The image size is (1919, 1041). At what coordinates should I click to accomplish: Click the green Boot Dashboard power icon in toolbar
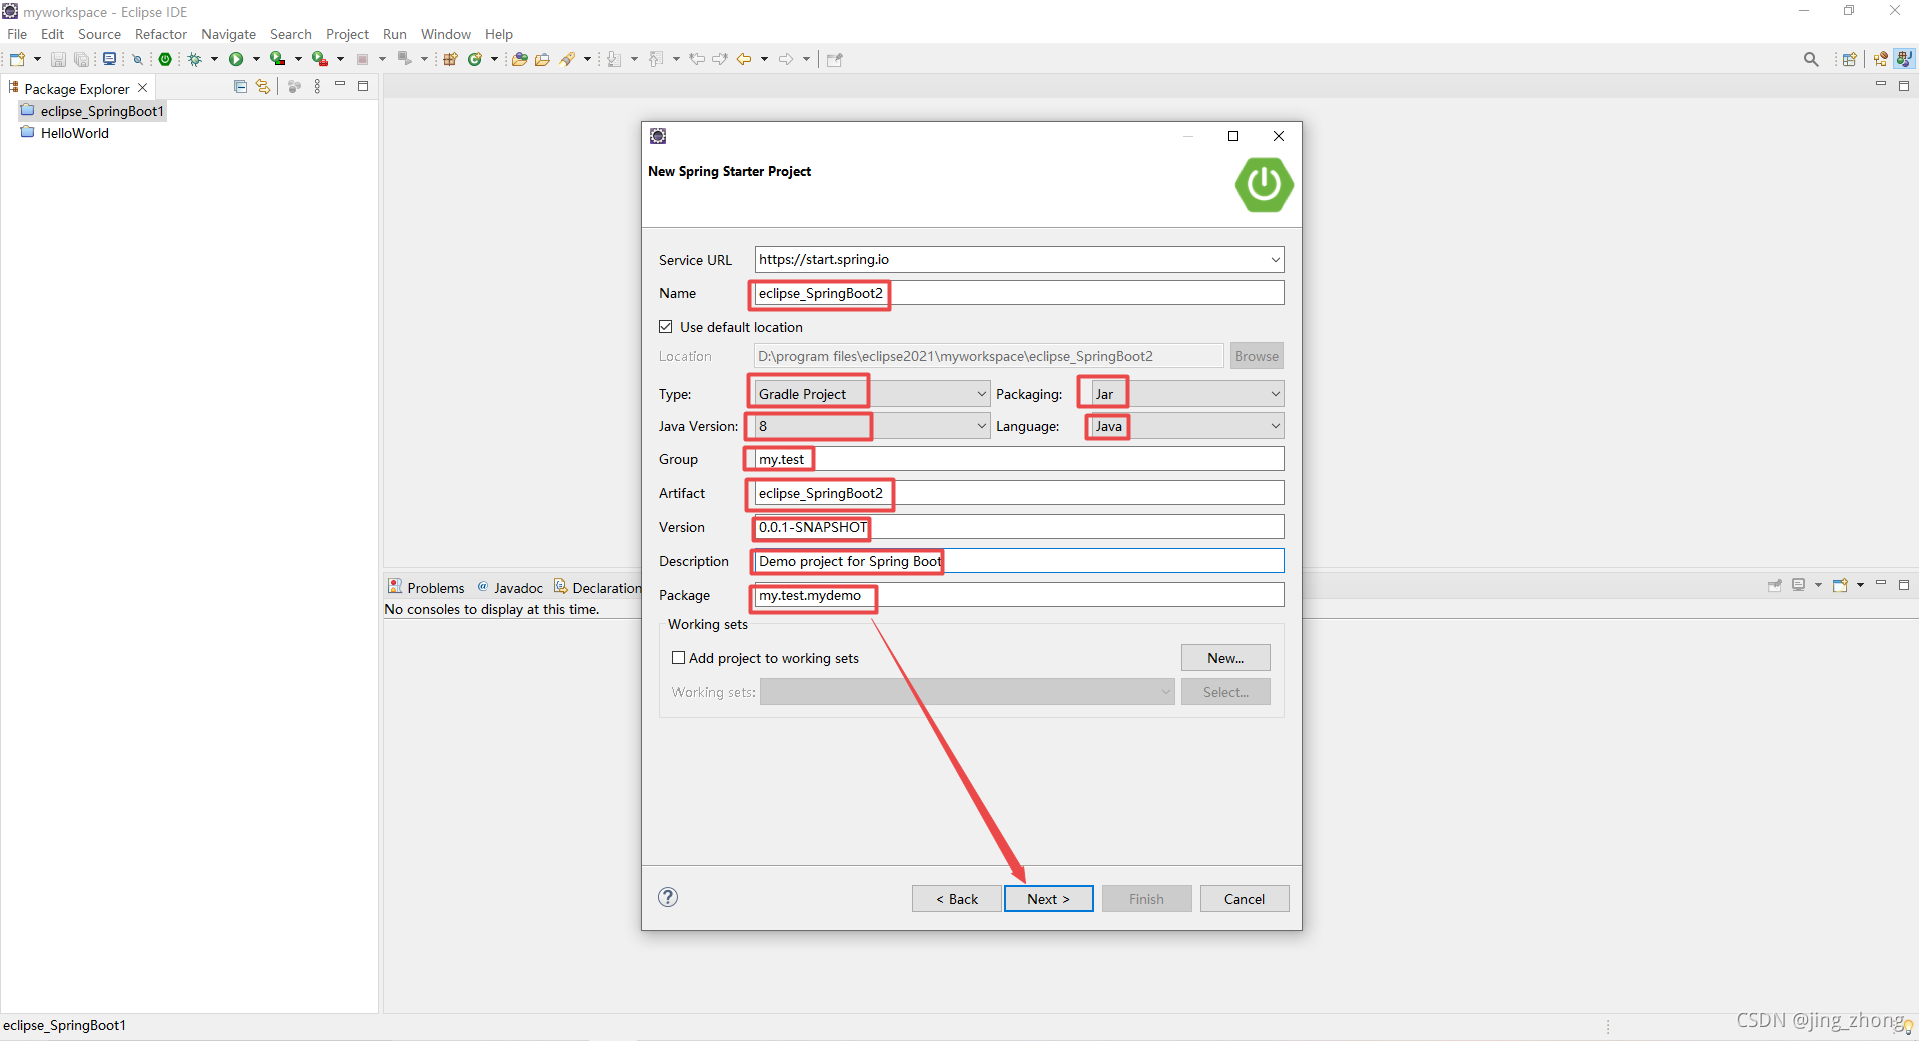pos(165,59)
